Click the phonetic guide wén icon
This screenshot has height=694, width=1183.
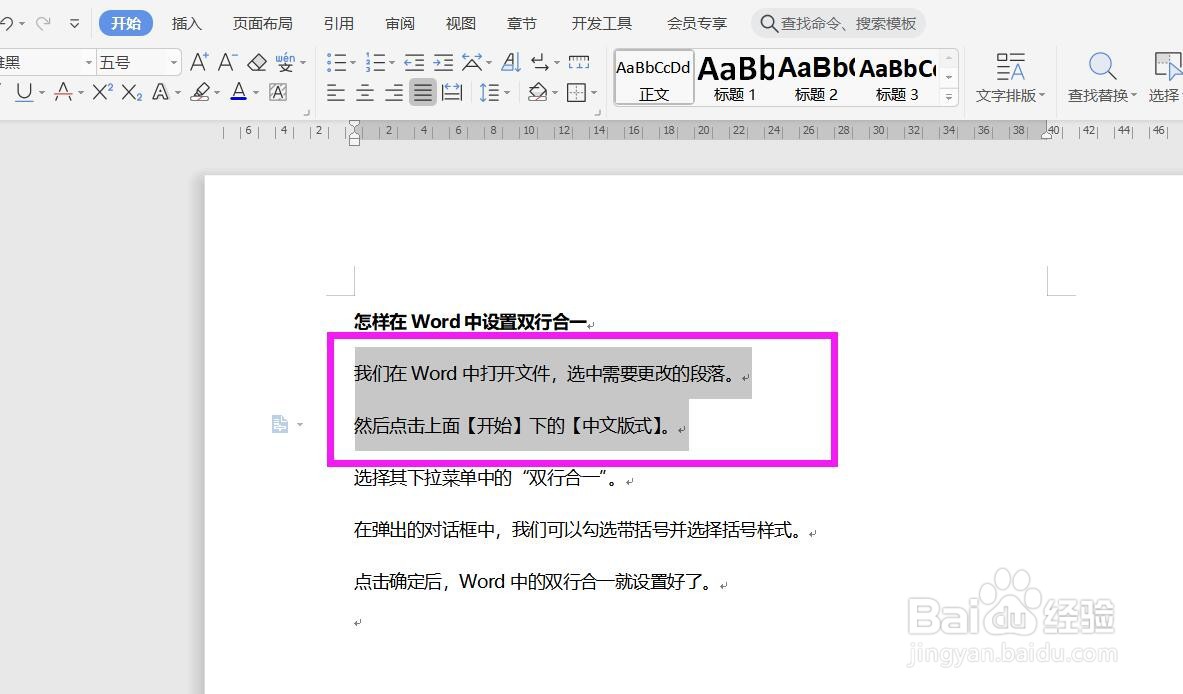pos(285,62)
